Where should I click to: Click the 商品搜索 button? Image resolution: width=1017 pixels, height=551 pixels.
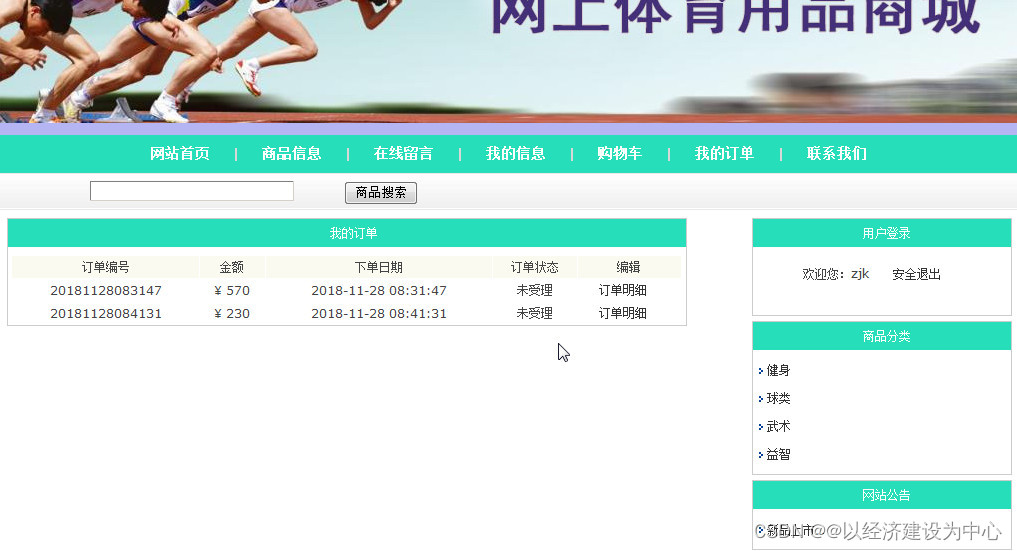click(381, 193)
